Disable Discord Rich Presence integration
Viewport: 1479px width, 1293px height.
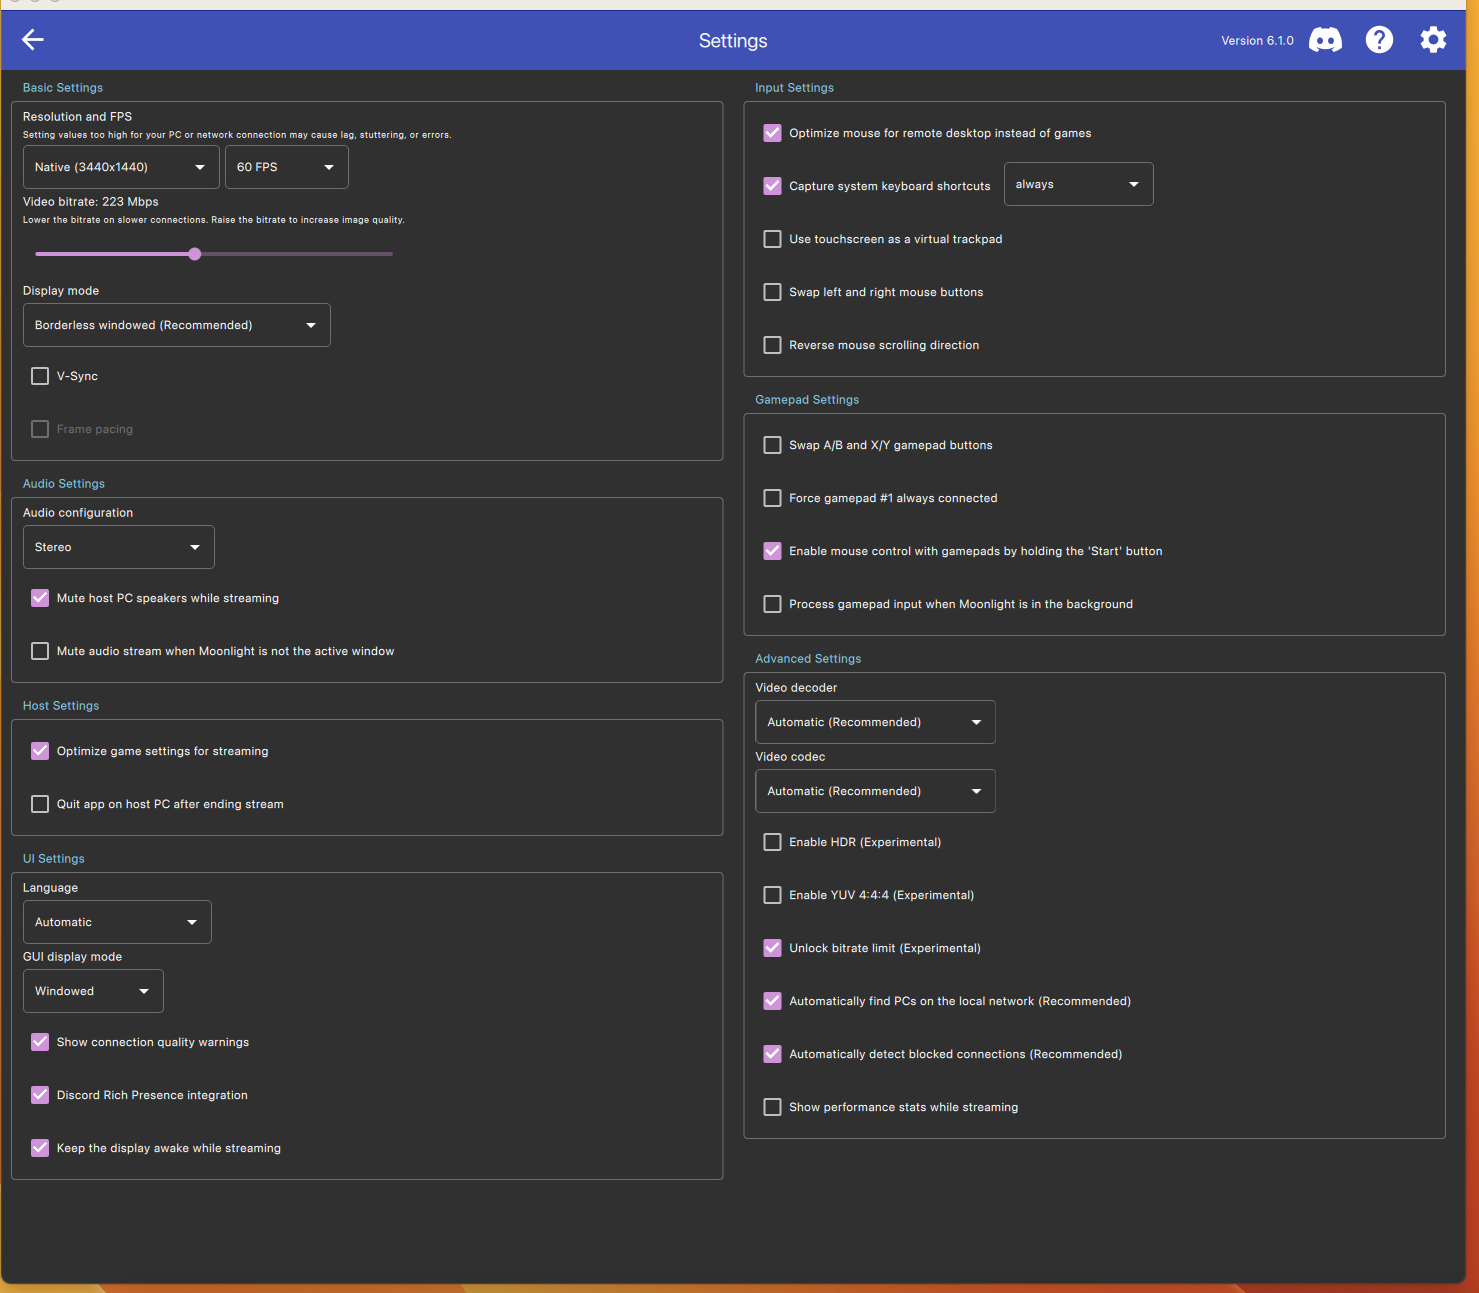coord(40,1095)
